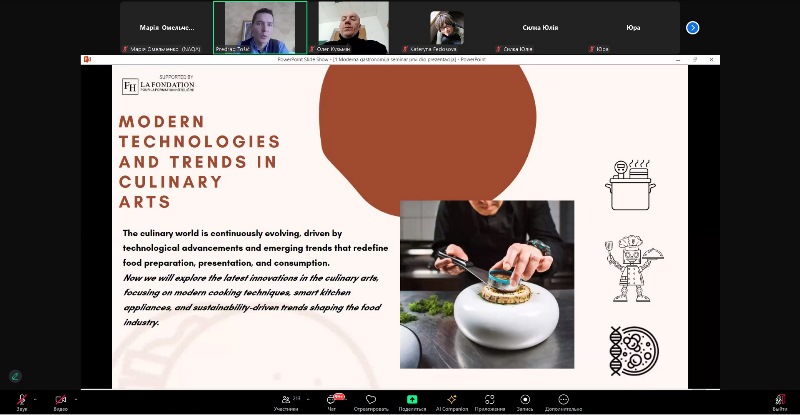Viewport: 800px width, 415px height.
Task: Click the steaming cooking pot icon
Action: pos(630,185)
